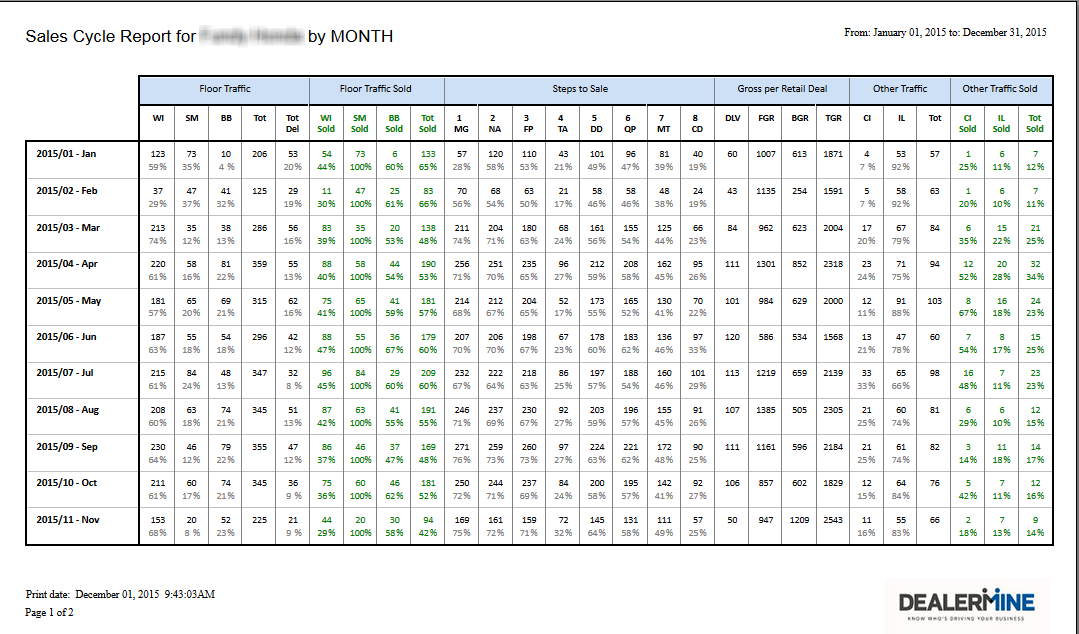
Task: Select the FGR column header
Action: pyautogui.click(x=766, y=118)
